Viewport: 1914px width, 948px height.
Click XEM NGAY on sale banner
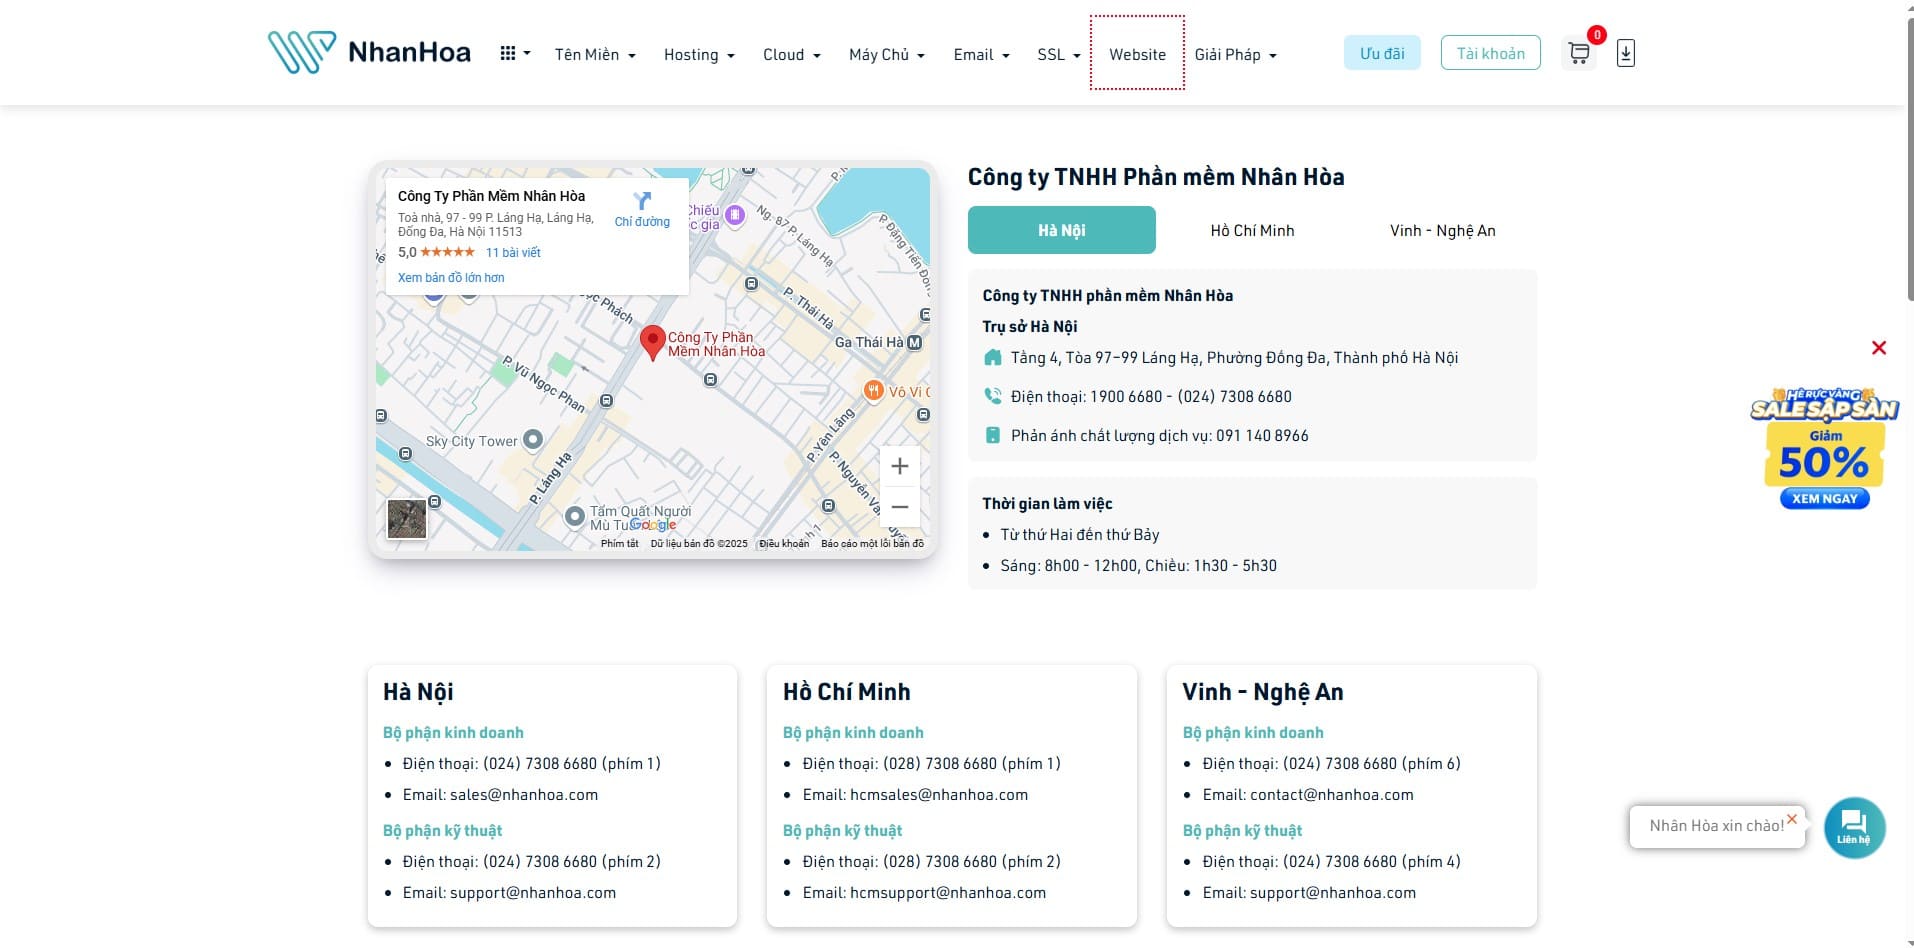coord(1824,498)
